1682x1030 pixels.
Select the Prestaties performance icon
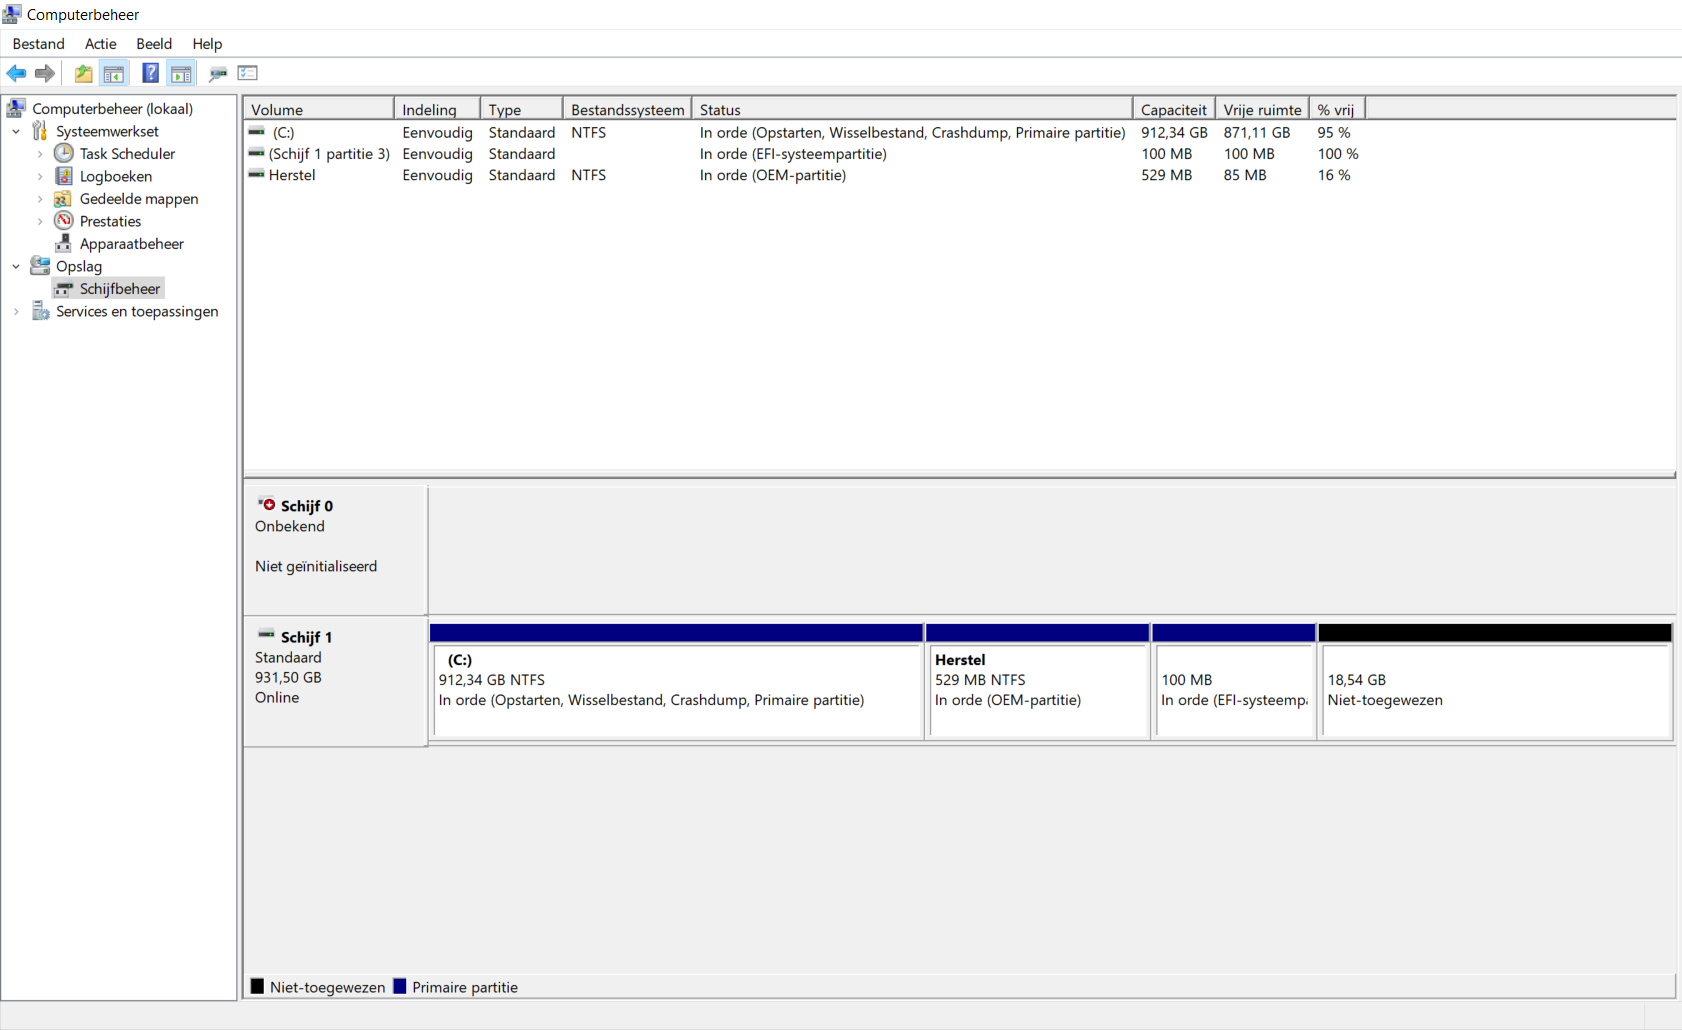coord(64,221)
